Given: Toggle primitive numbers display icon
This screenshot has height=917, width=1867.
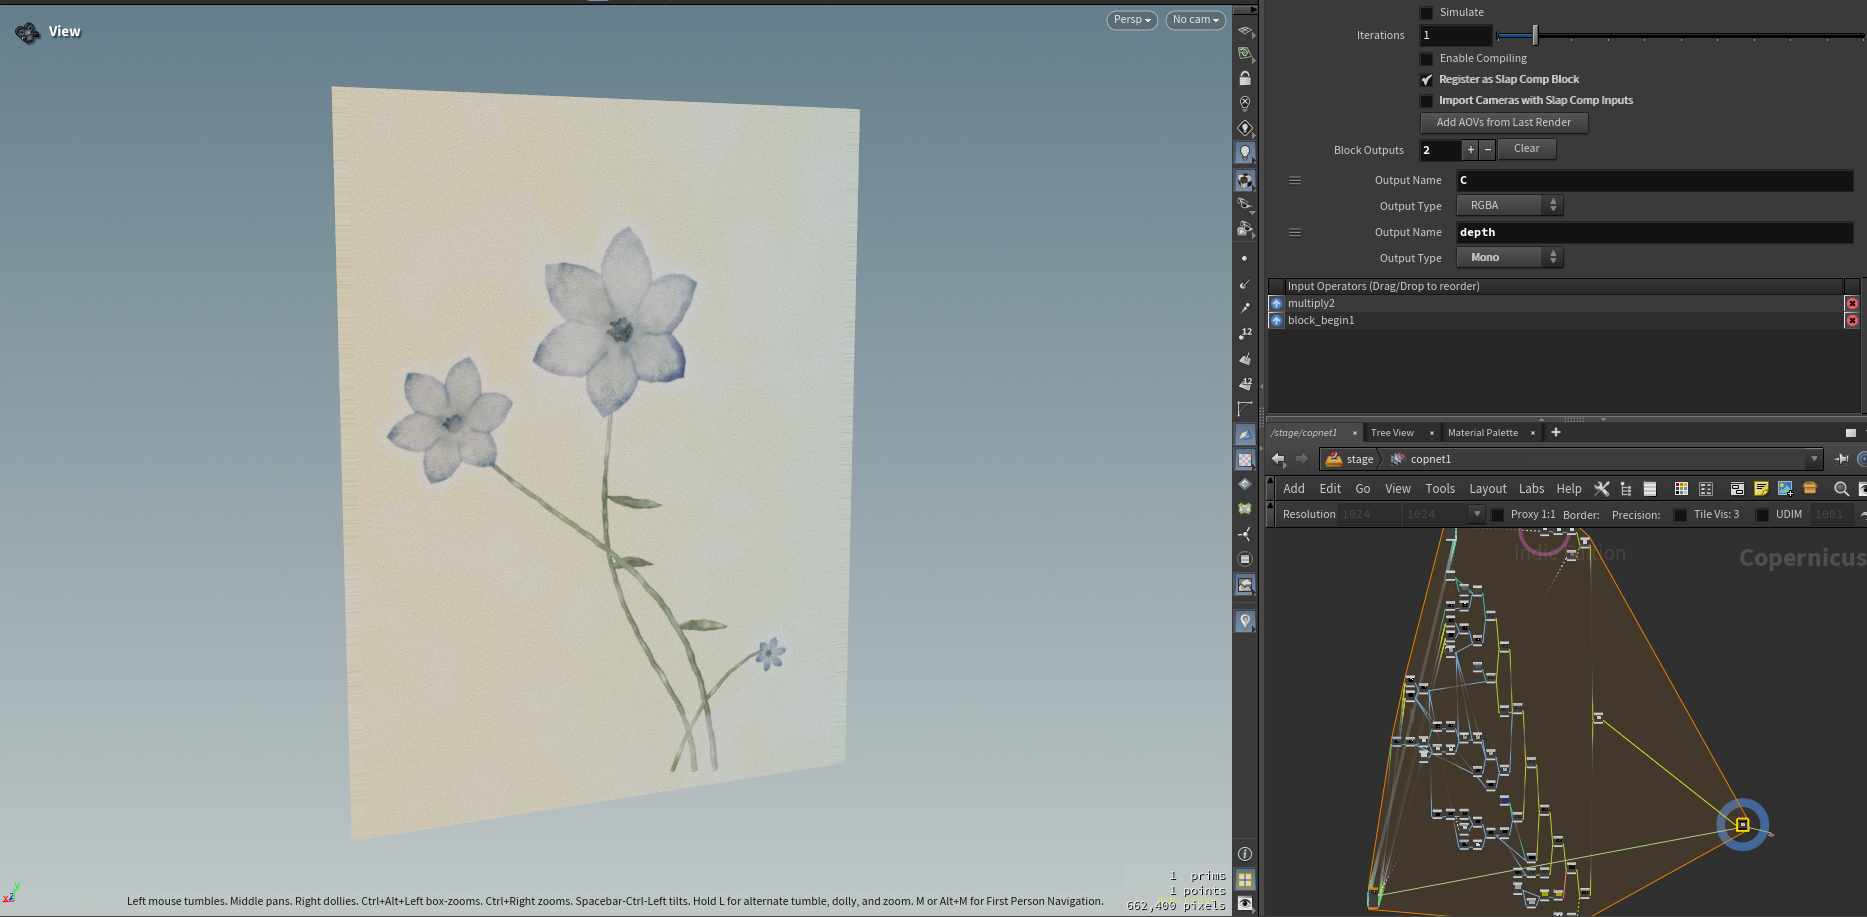Looking at the screenshot, I should pyautogui.click(x=1245, y=384).
